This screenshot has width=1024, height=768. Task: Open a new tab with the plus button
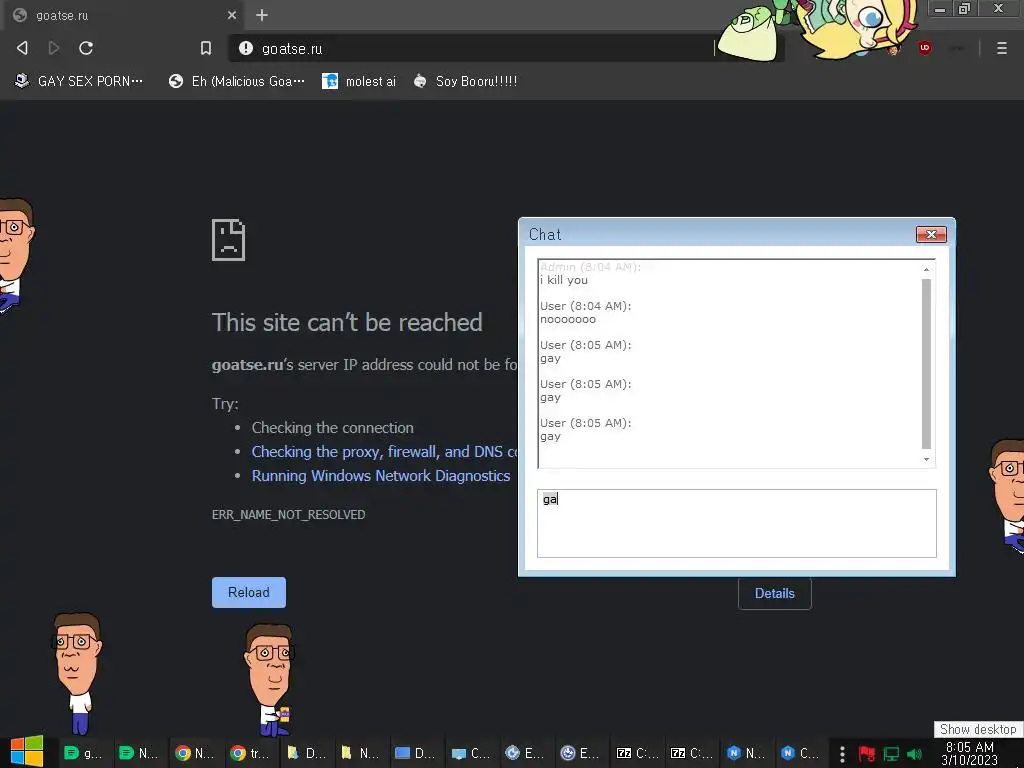click(x=262, y=15)
